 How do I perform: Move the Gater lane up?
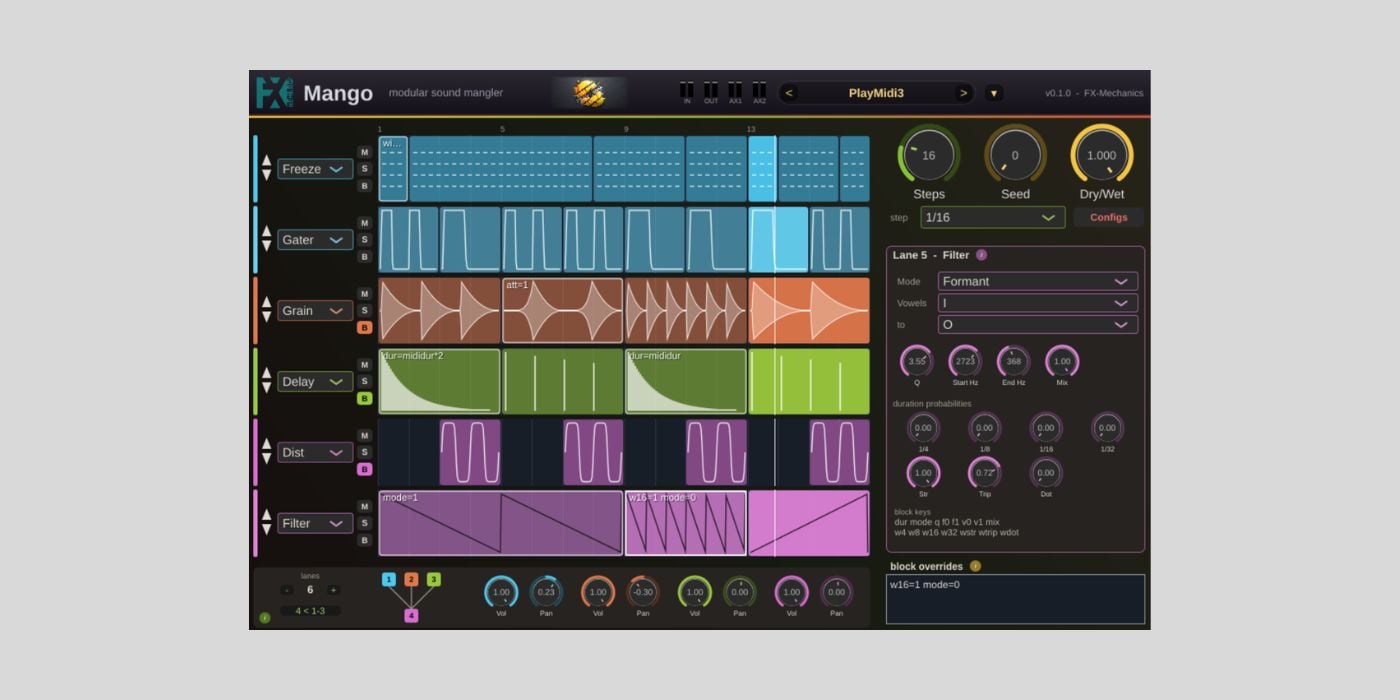[266, 233]
